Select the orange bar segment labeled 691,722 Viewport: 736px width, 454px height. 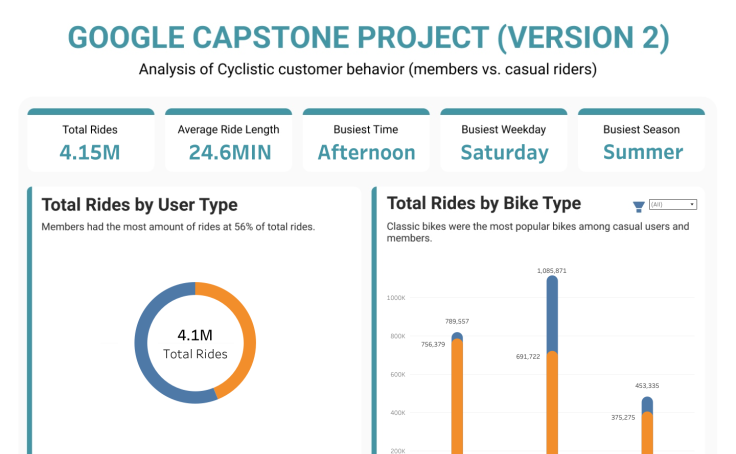pos(552,400)
